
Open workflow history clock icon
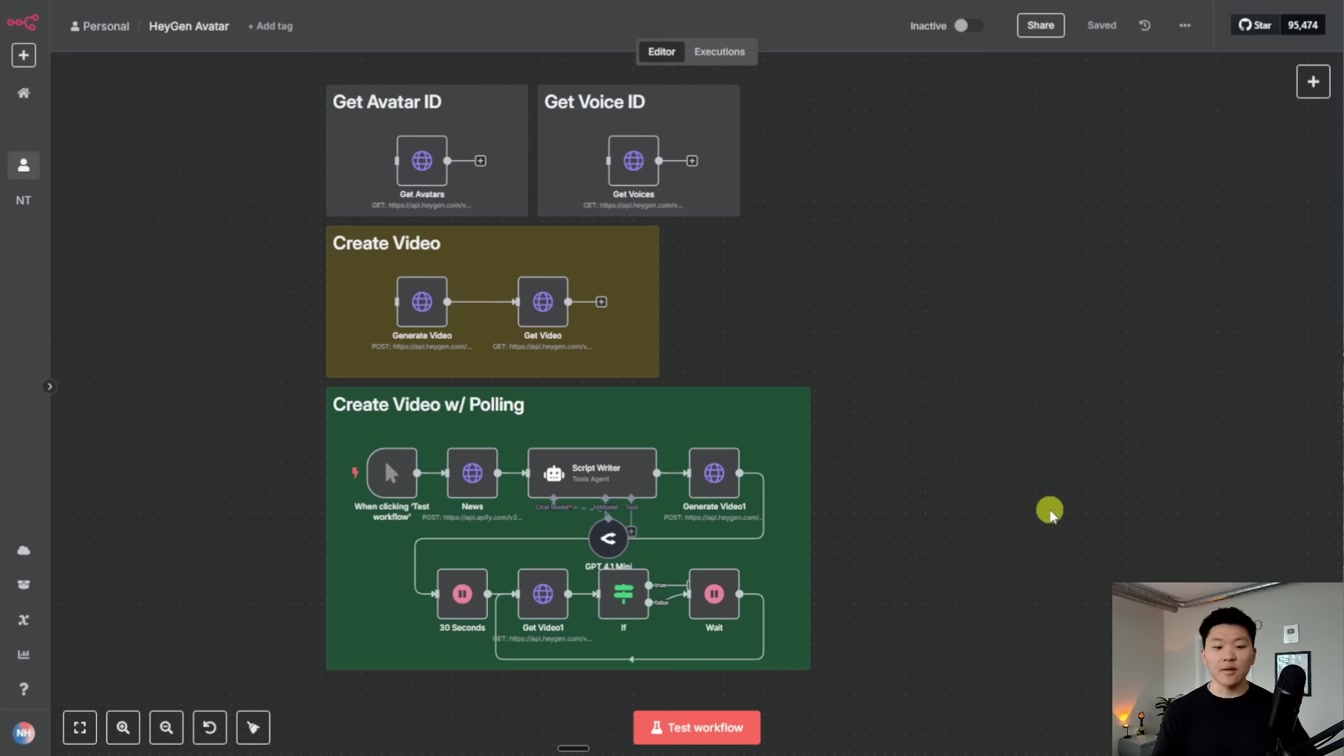(1145, 26)
